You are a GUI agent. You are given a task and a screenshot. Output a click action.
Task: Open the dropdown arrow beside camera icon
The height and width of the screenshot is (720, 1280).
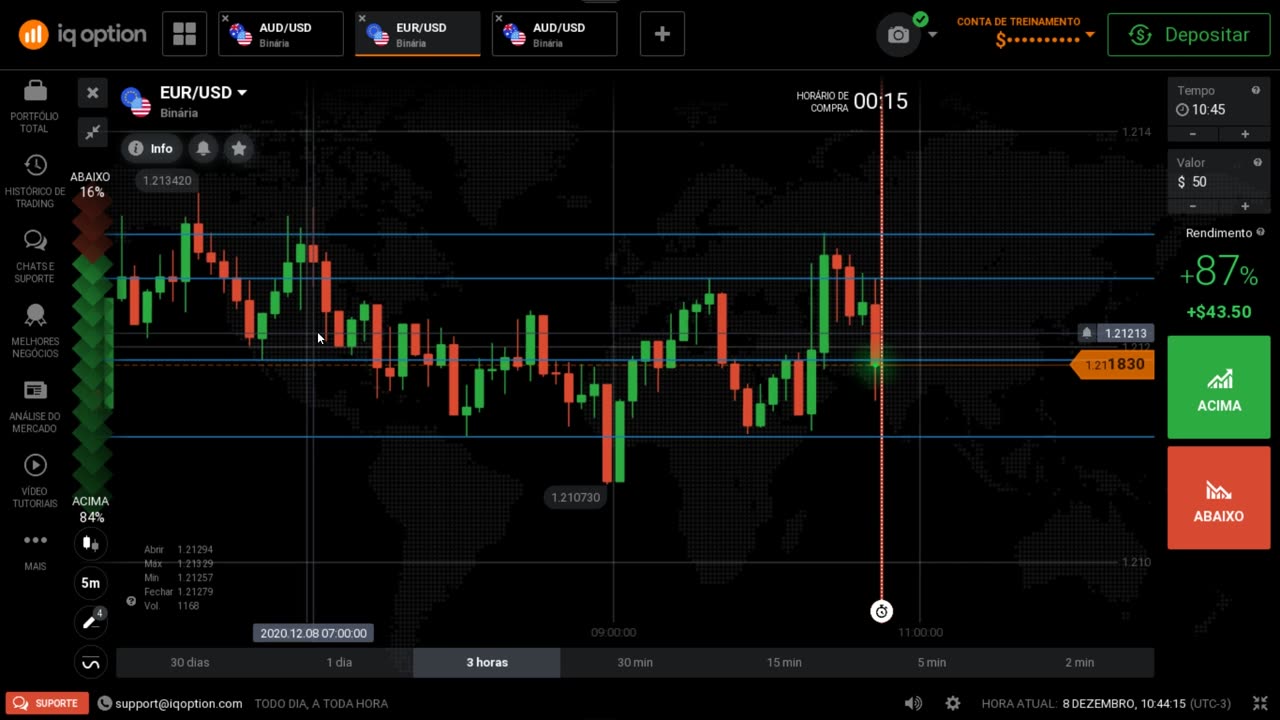pyautogui.click(x=932, y=35)
